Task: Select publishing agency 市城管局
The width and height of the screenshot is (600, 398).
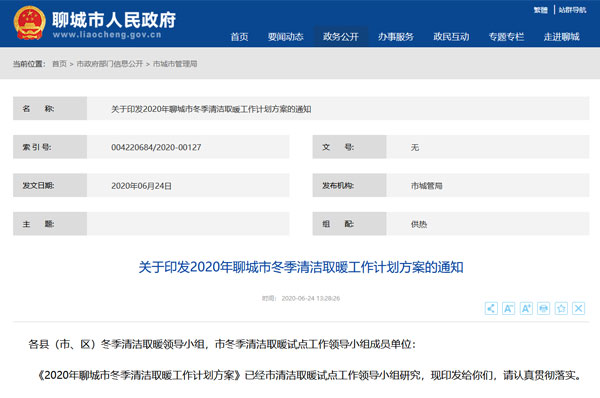Action: pyautogui.click(x=426, y=186)
